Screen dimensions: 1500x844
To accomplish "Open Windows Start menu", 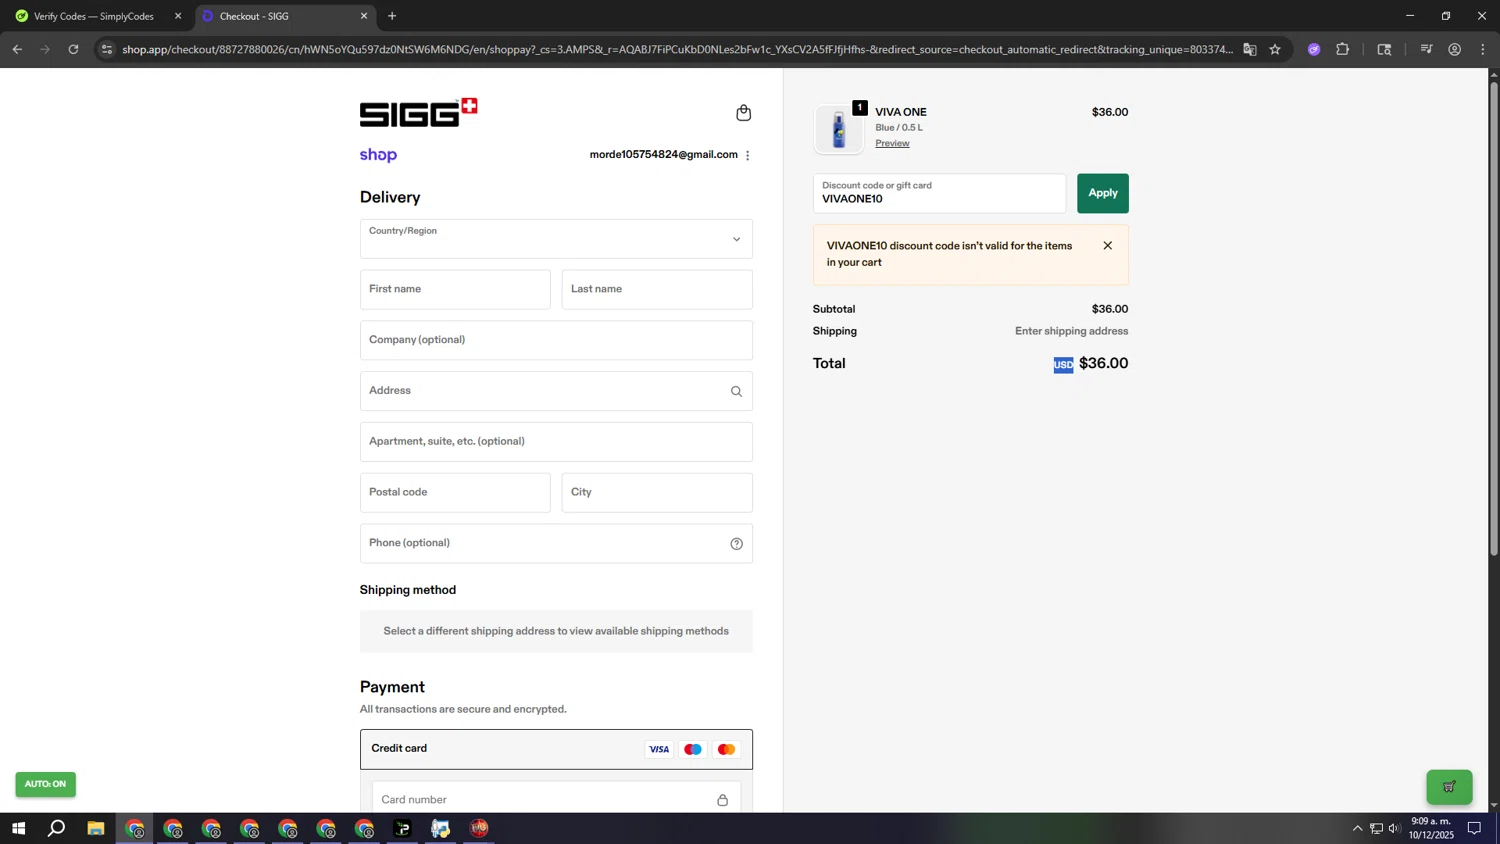I will coord(18,828).
